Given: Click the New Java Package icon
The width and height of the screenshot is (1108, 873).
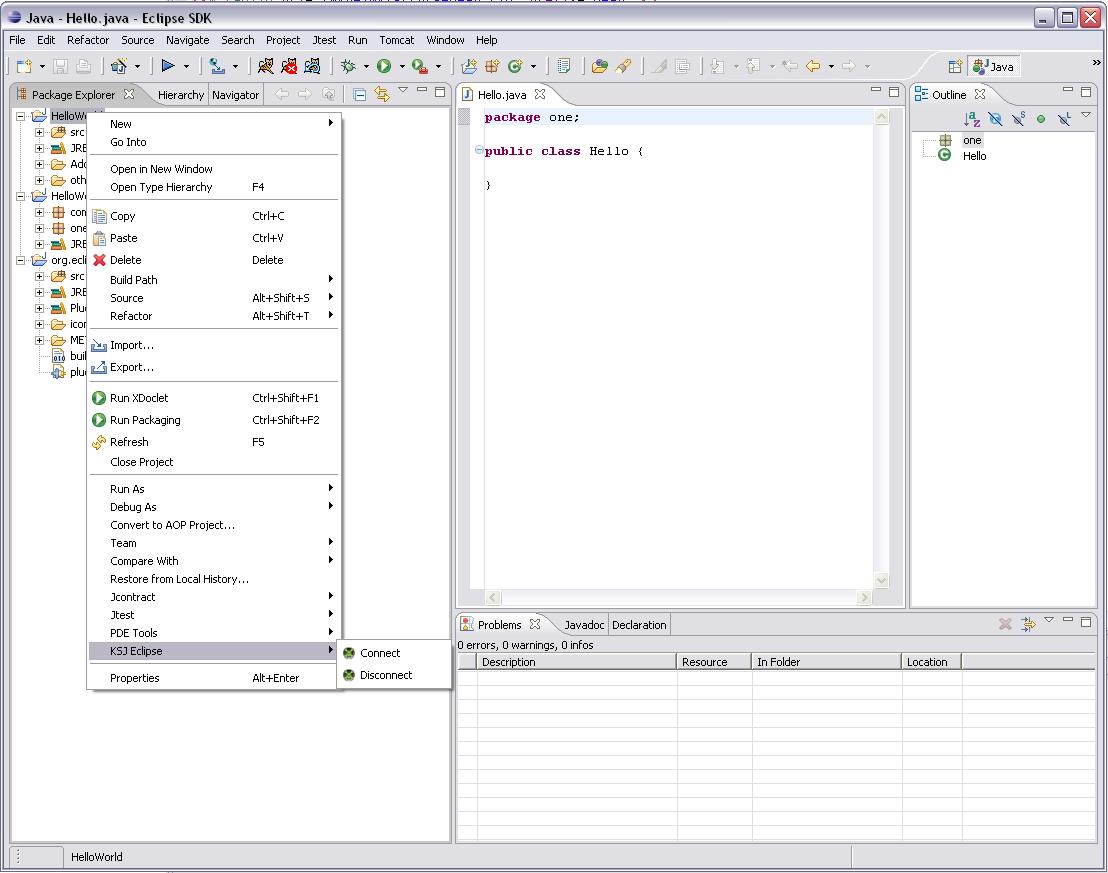Looking at the screenshot, I should [492, 66].
